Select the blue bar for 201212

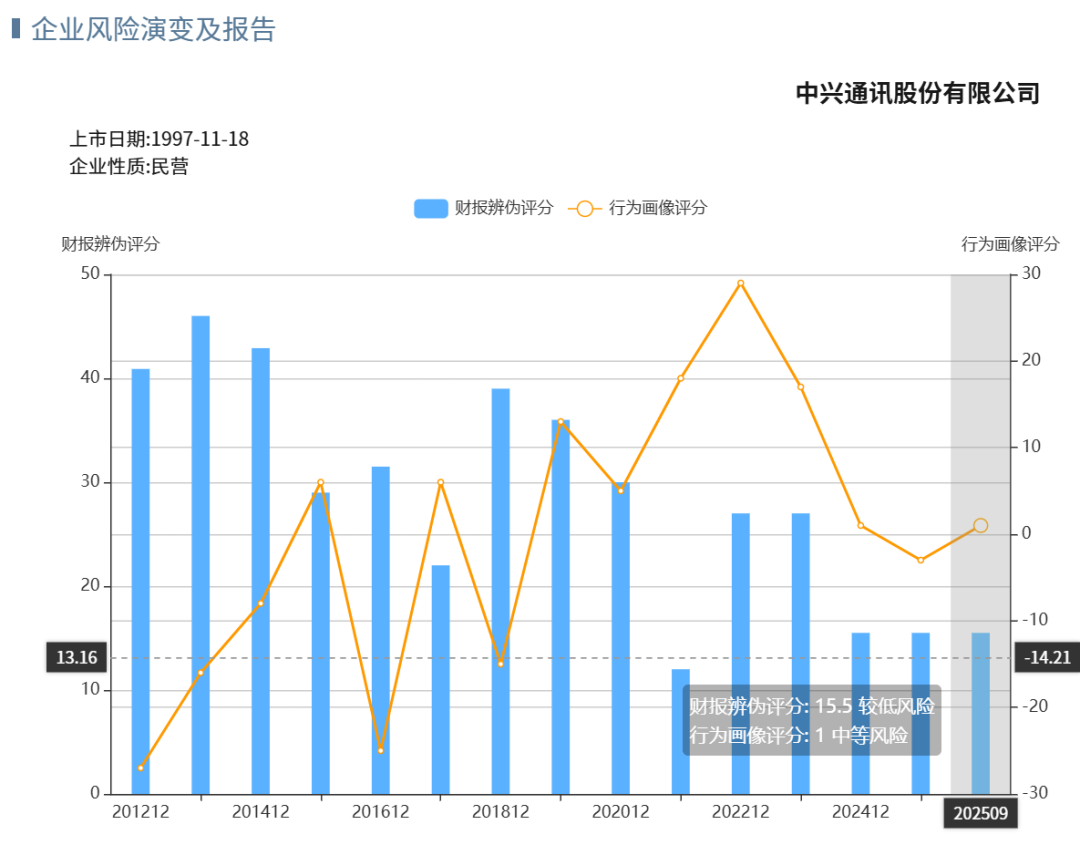141,581
